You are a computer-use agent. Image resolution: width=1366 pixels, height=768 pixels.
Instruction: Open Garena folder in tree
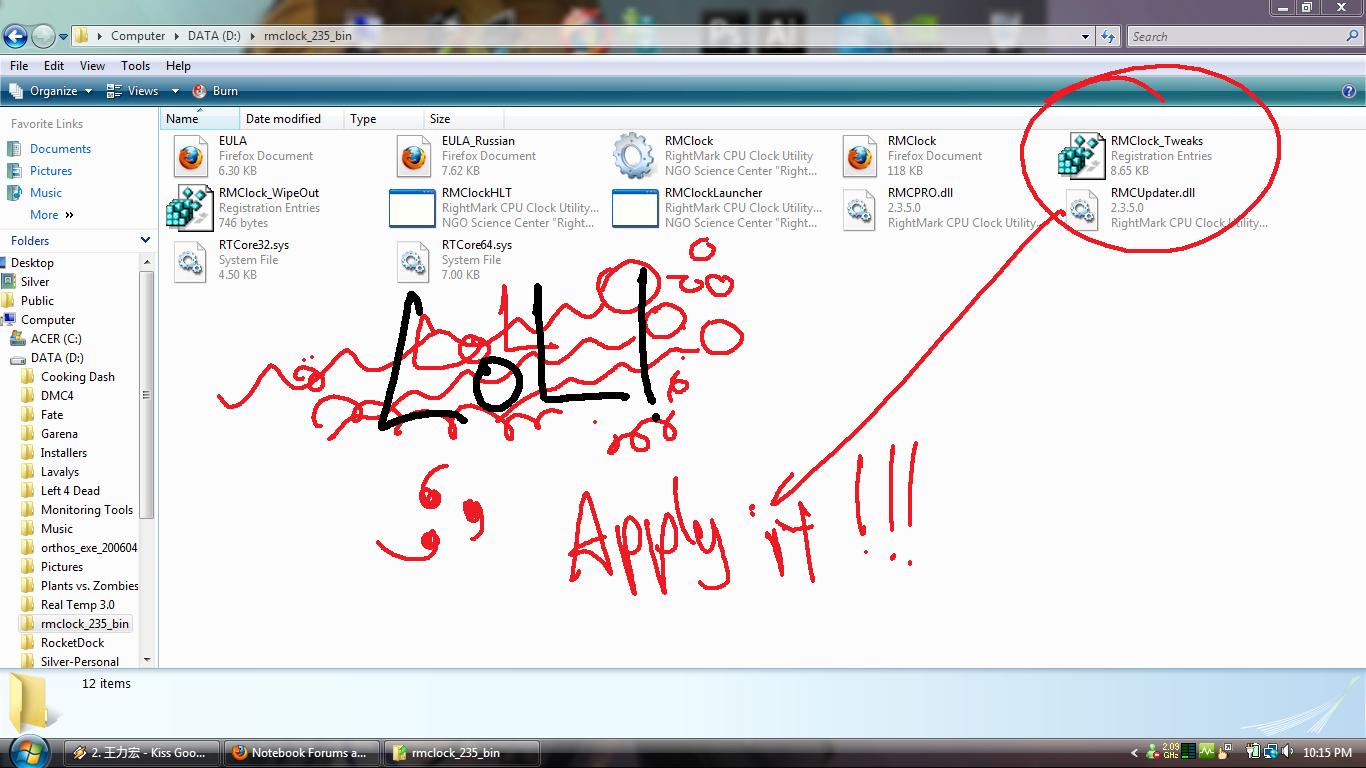(59, 434)
